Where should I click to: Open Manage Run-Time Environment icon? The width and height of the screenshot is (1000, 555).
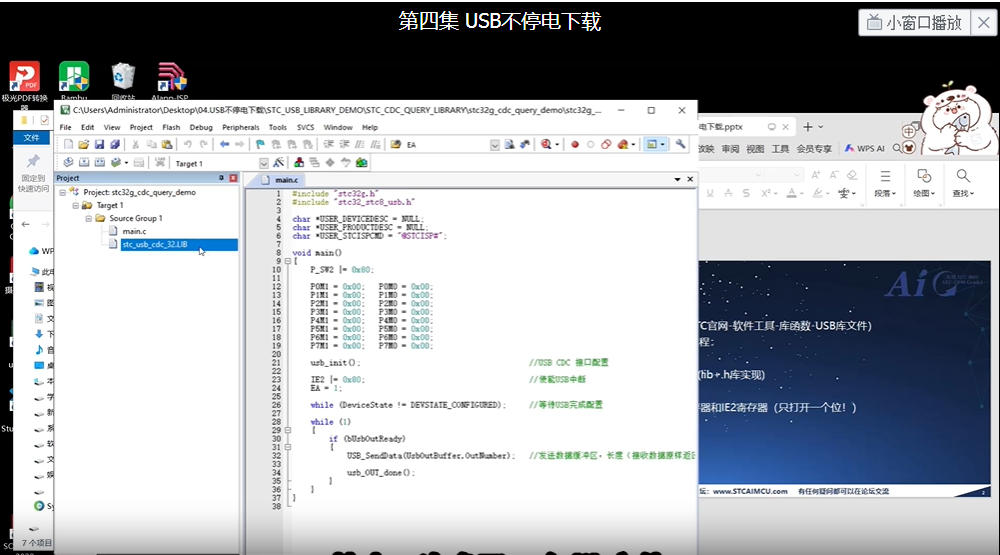coord(330,163)
